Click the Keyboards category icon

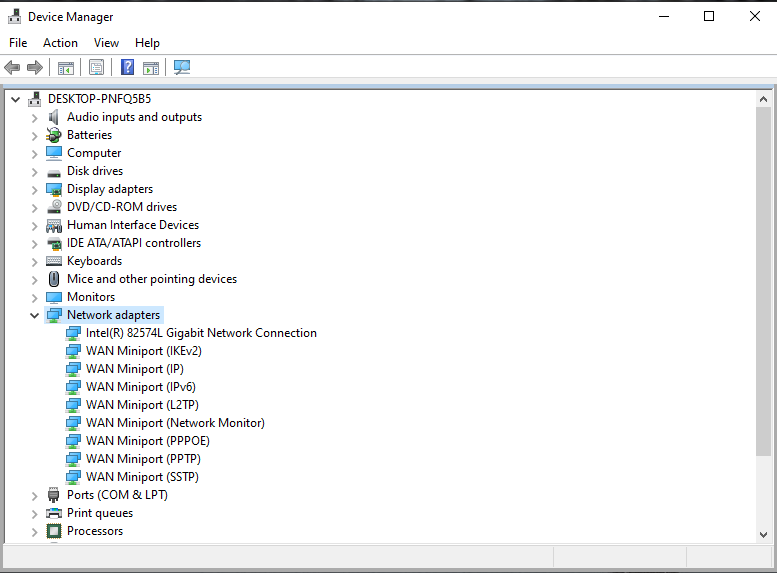54,261
